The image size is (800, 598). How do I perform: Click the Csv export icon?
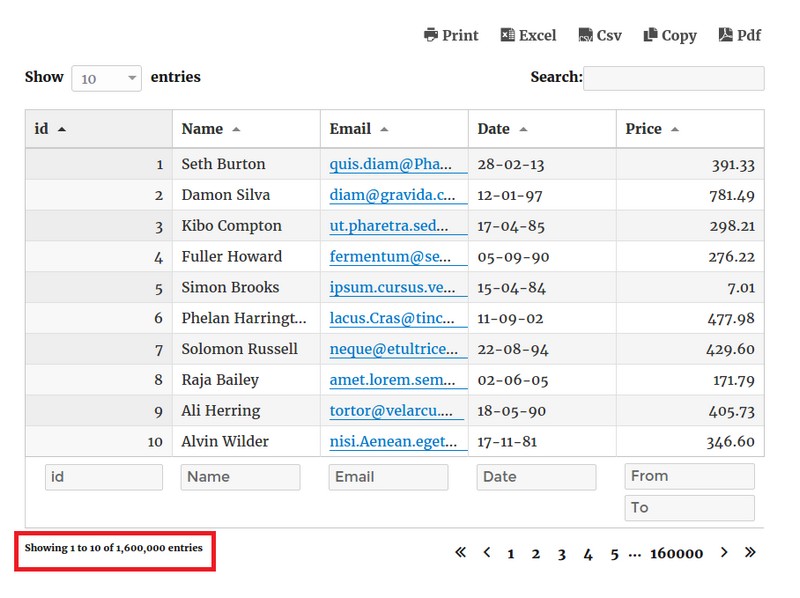click(x=586, y=35)
